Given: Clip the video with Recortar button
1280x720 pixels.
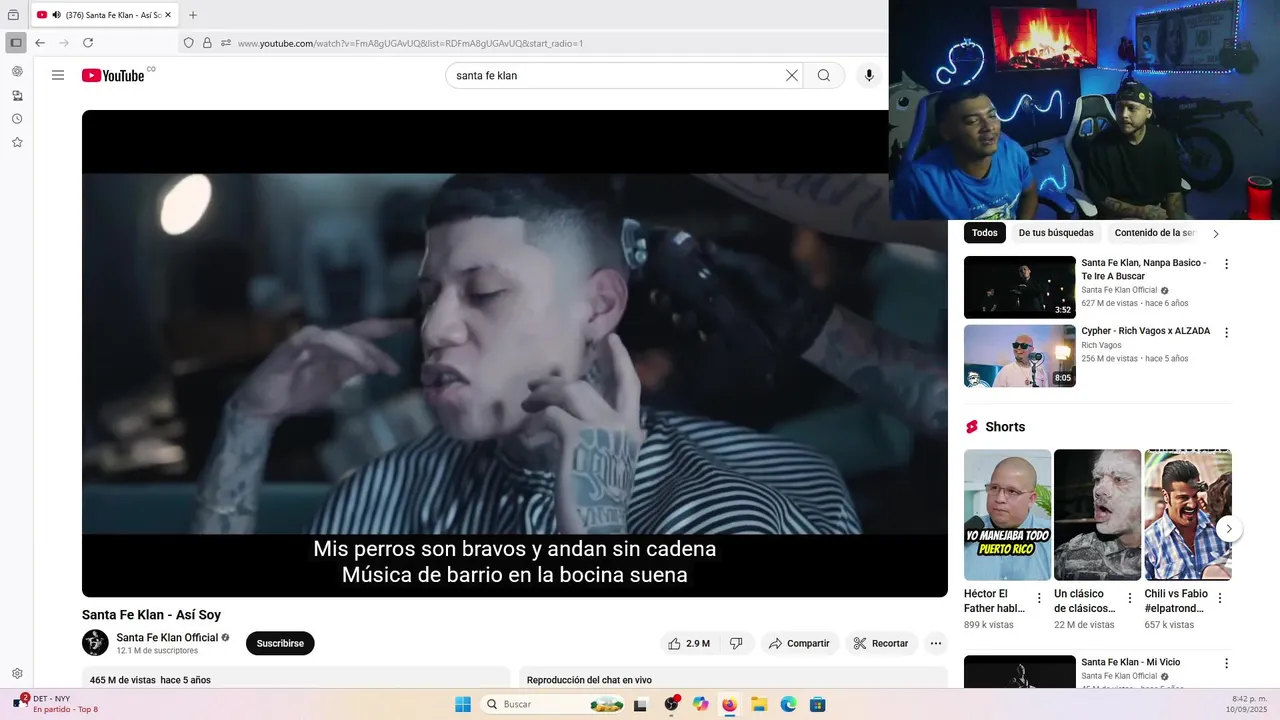Looking at the screenshot, I should point(881,643).
